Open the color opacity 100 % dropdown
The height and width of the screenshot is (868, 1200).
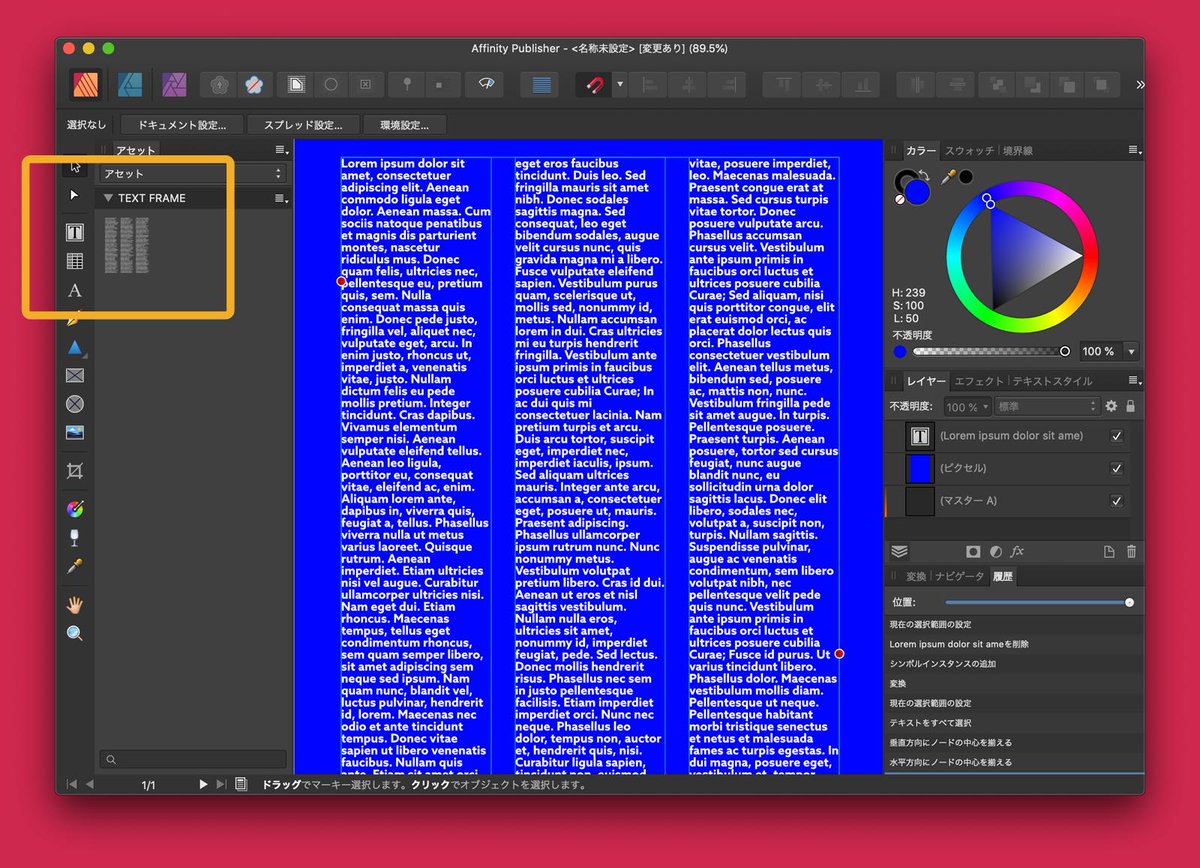pyautogui.click(x=1131, y=351)
